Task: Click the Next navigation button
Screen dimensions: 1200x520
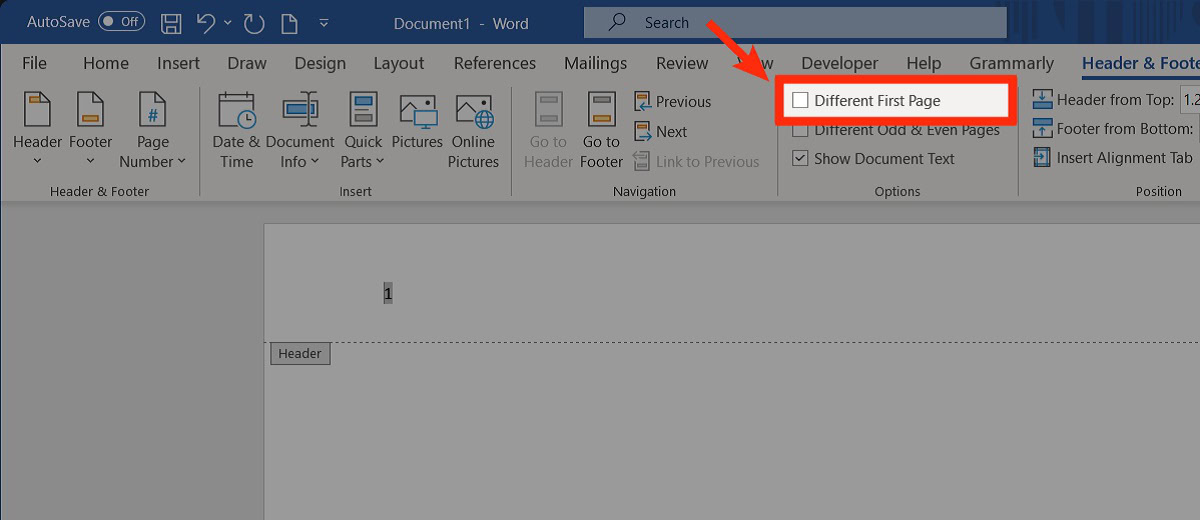Action: [x=661, y=132]
